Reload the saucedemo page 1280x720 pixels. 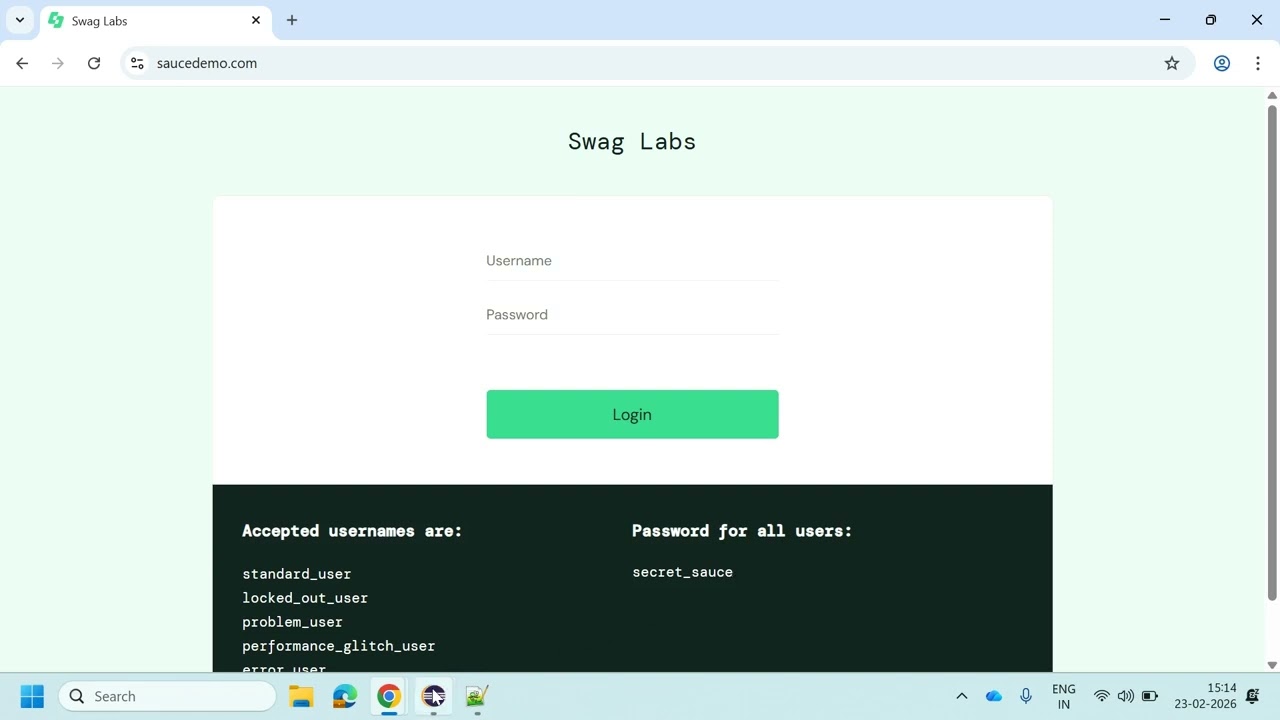[94, 63]
